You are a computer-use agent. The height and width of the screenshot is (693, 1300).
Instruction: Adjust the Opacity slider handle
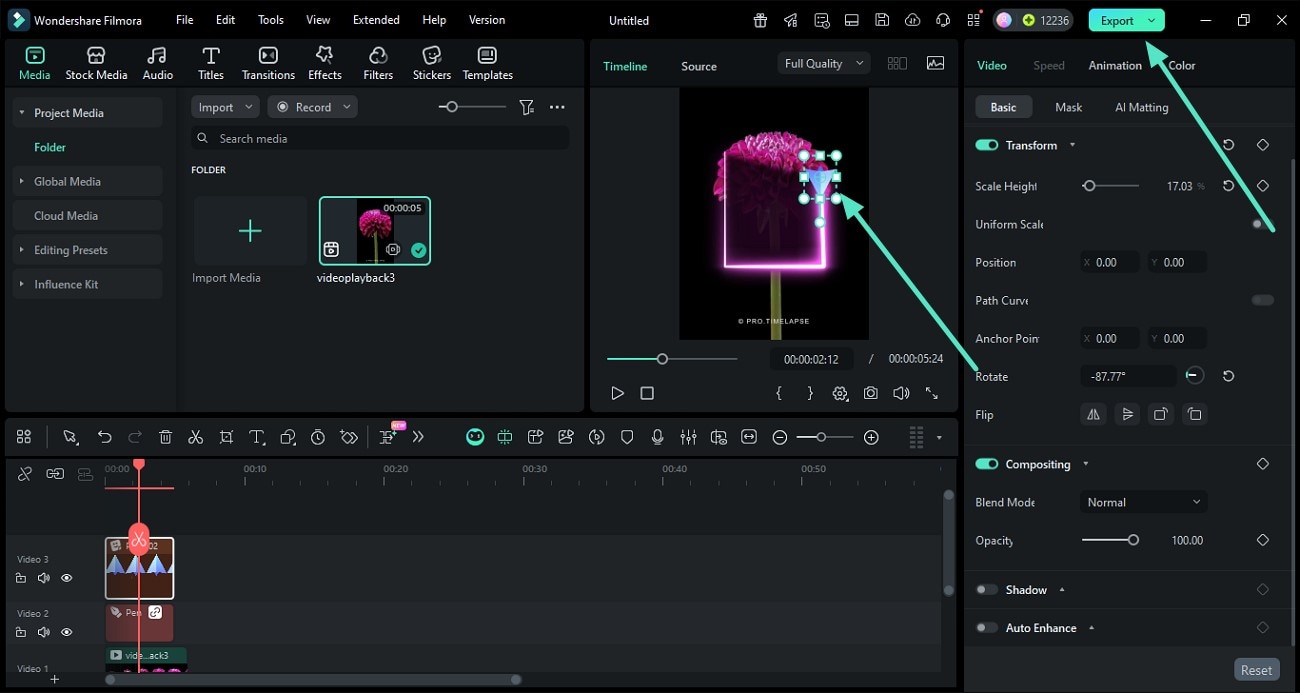1133,540
